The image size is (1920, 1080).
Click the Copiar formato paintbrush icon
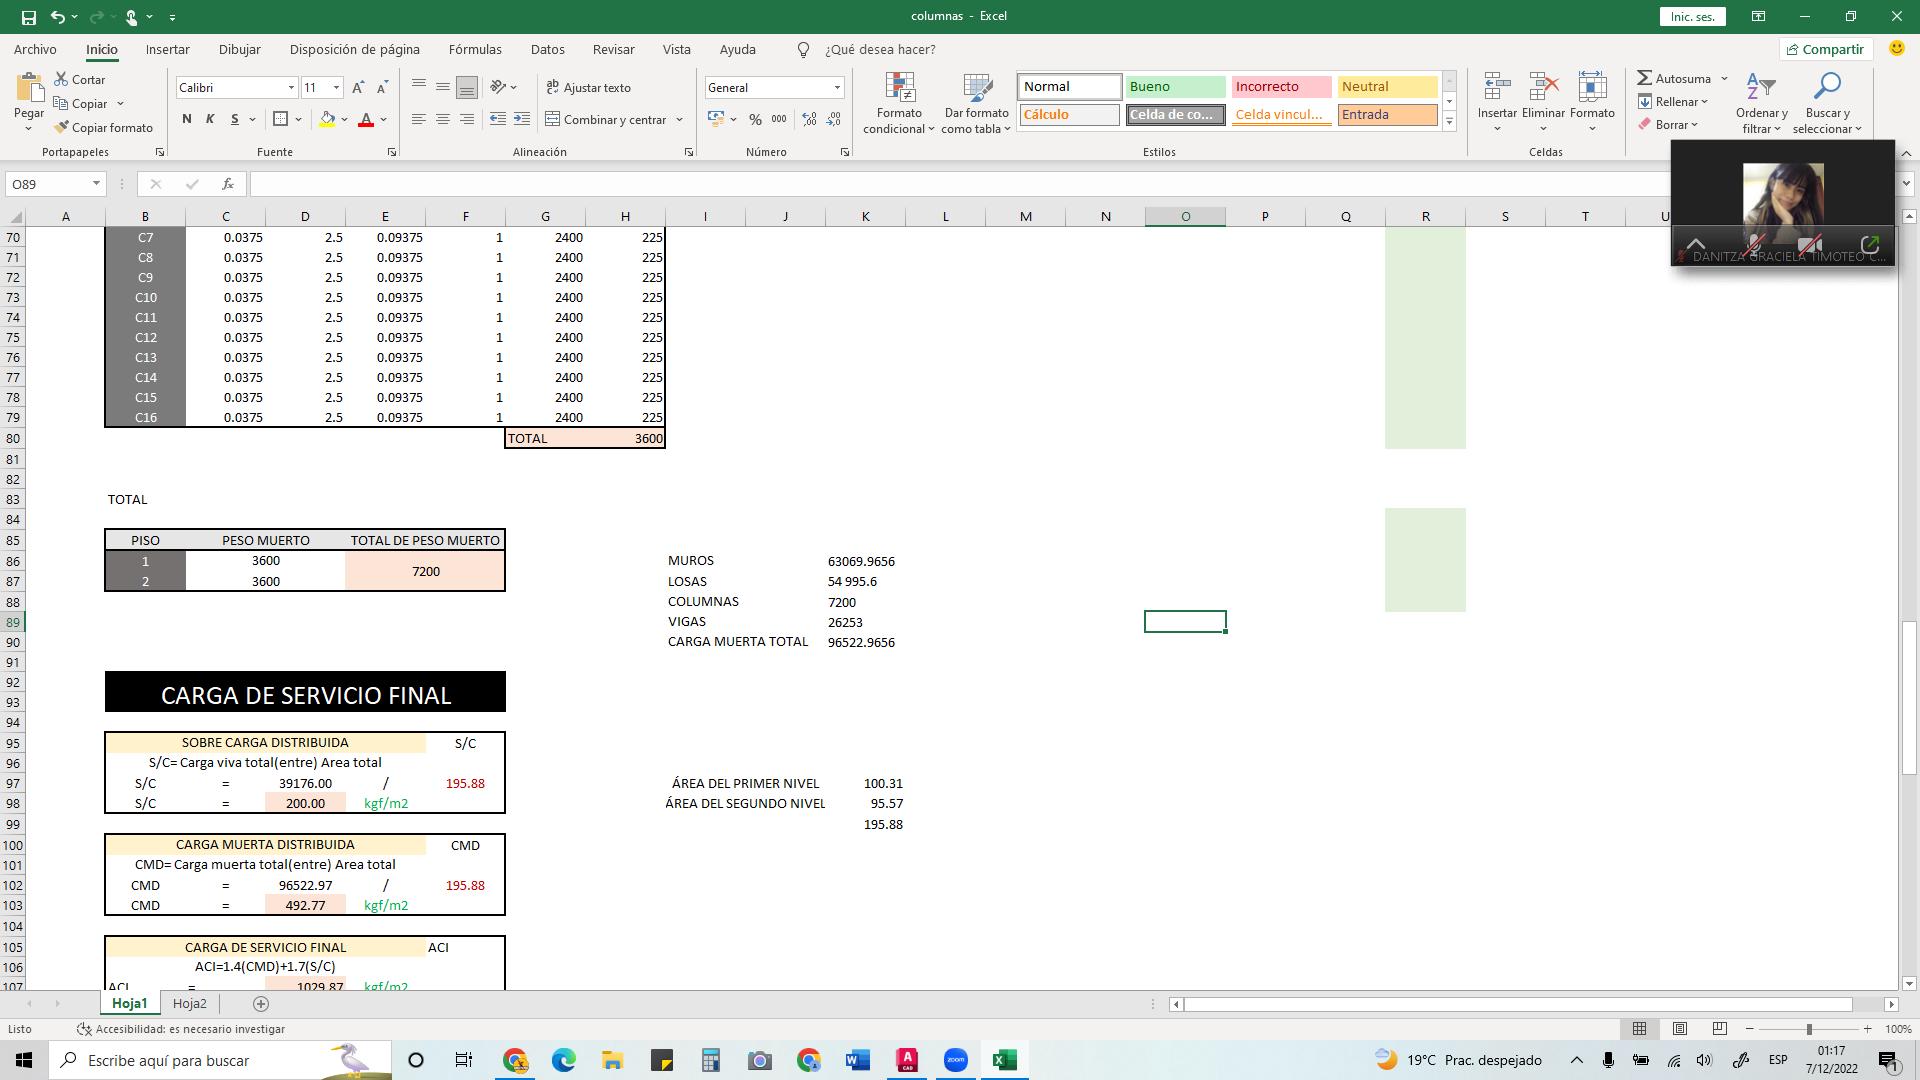(x=61, y=127)
